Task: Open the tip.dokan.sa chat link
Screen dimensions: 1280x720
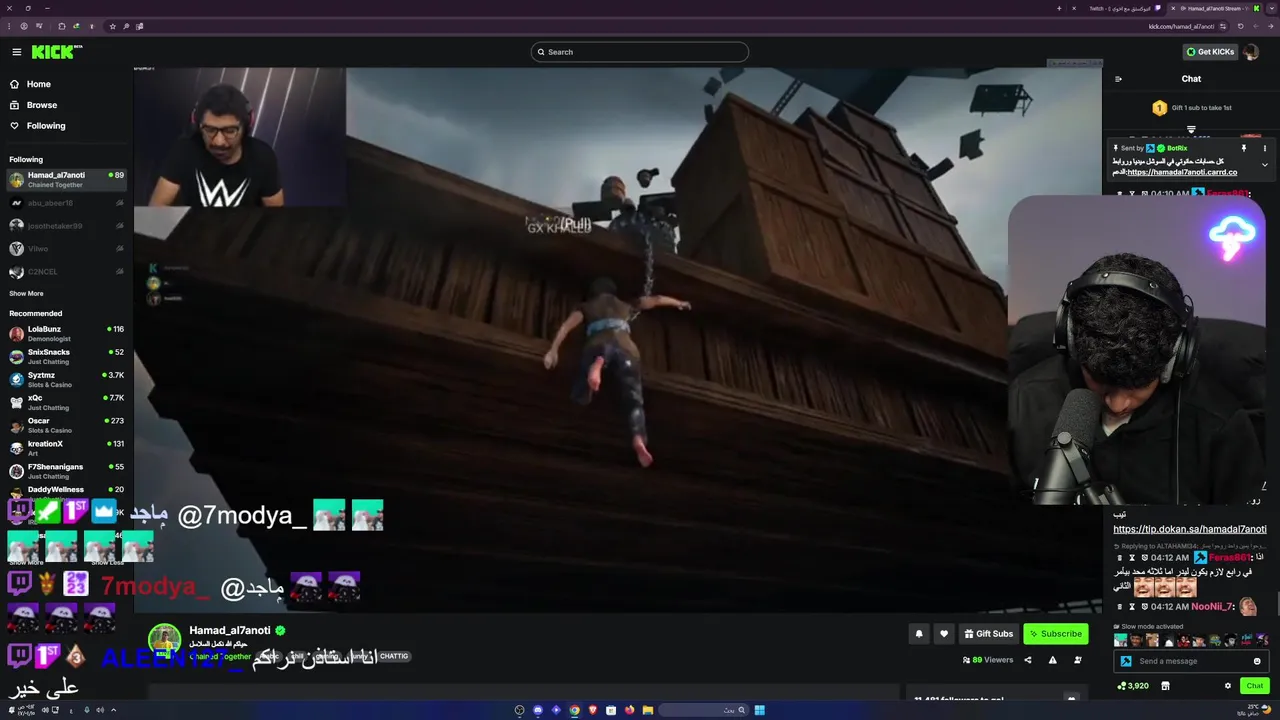Action: pyautogui.click(x=1190, y=529)
